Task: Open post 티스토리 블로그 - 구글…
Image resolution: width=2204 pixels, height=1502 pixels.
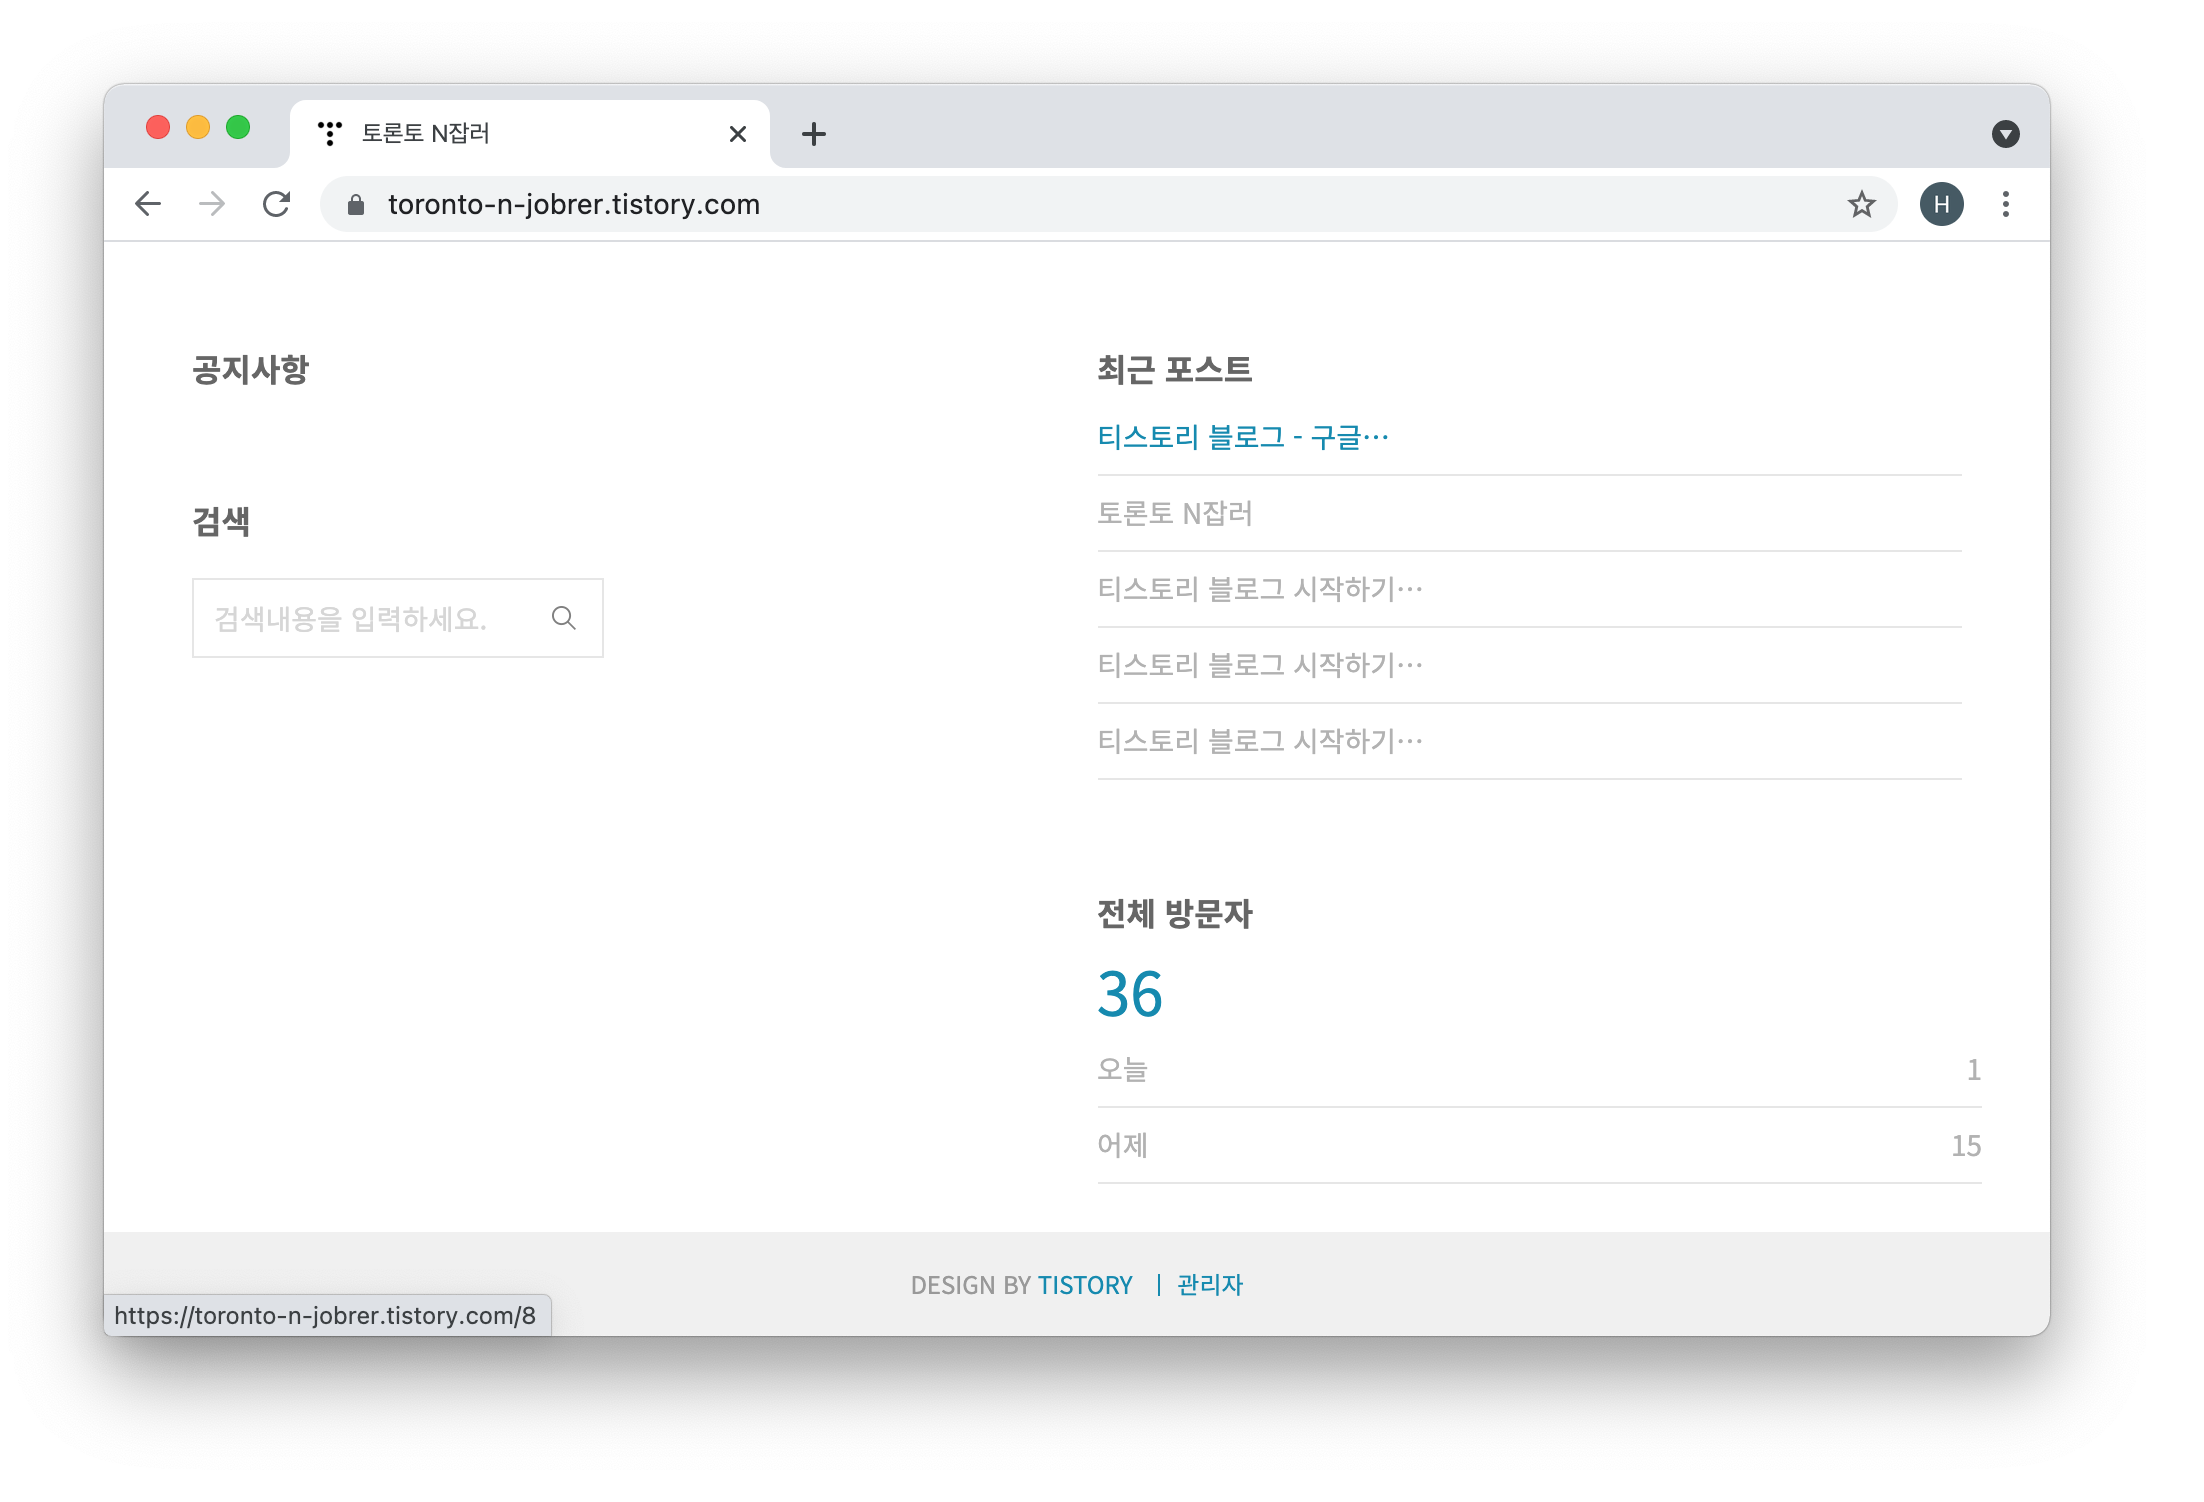Action: pyautogui.click(x=1242, y=437)
